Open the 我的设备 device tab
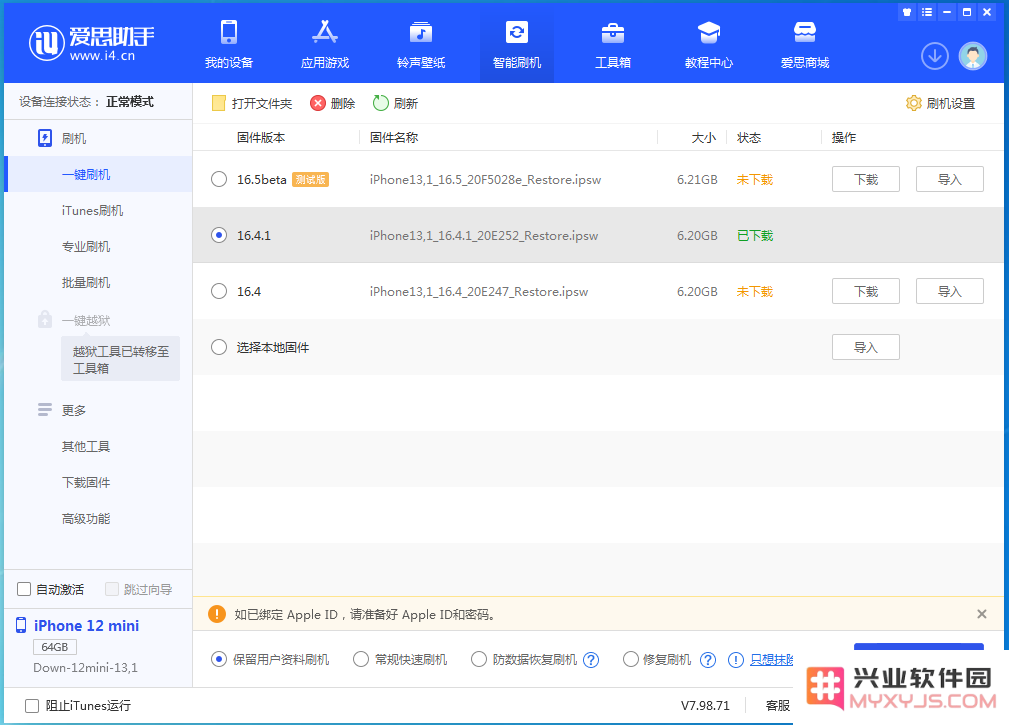 click(x=228, y=44)
